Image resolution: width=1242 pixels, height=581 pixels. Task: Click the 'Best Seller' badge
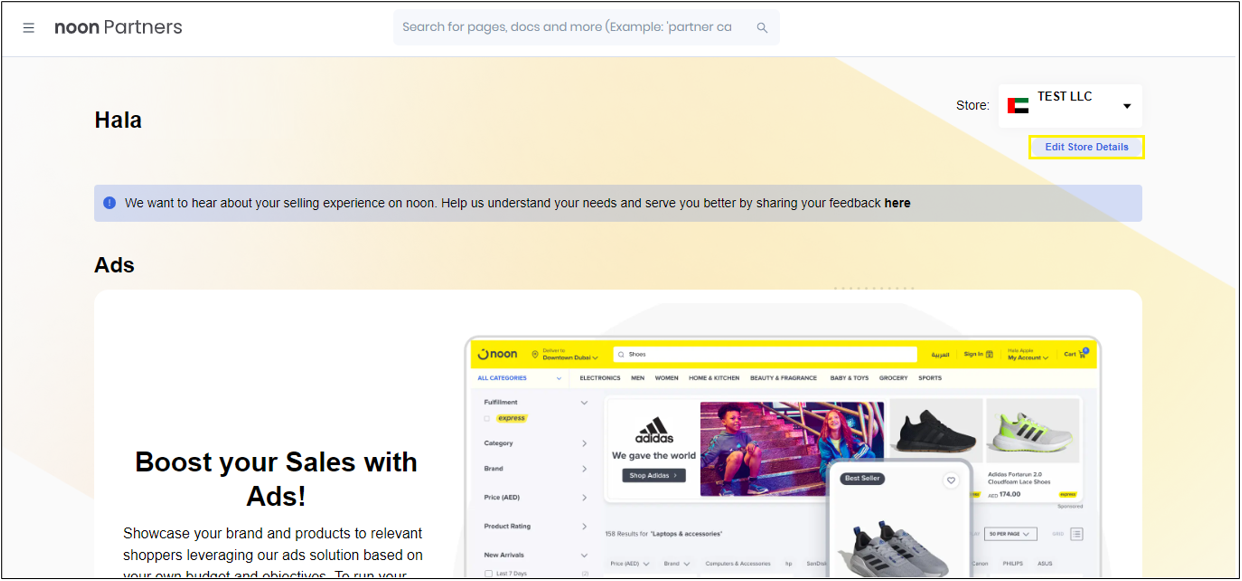click(x=864, y=479)
